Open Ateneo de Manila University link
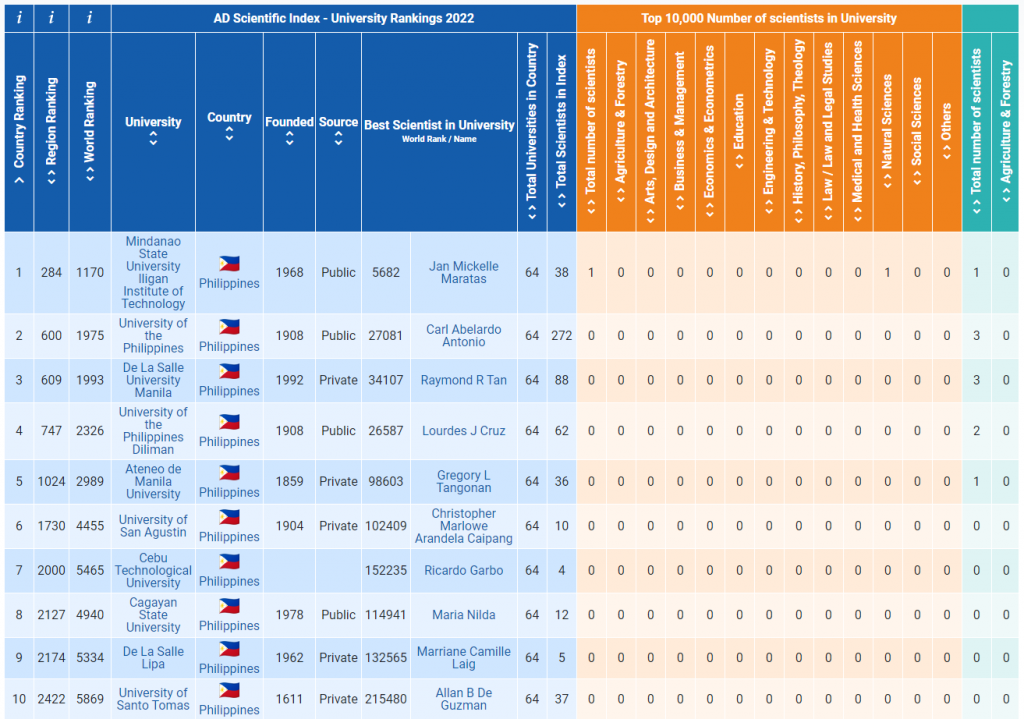Screen dimensions: 1024x719 (153, 481)
